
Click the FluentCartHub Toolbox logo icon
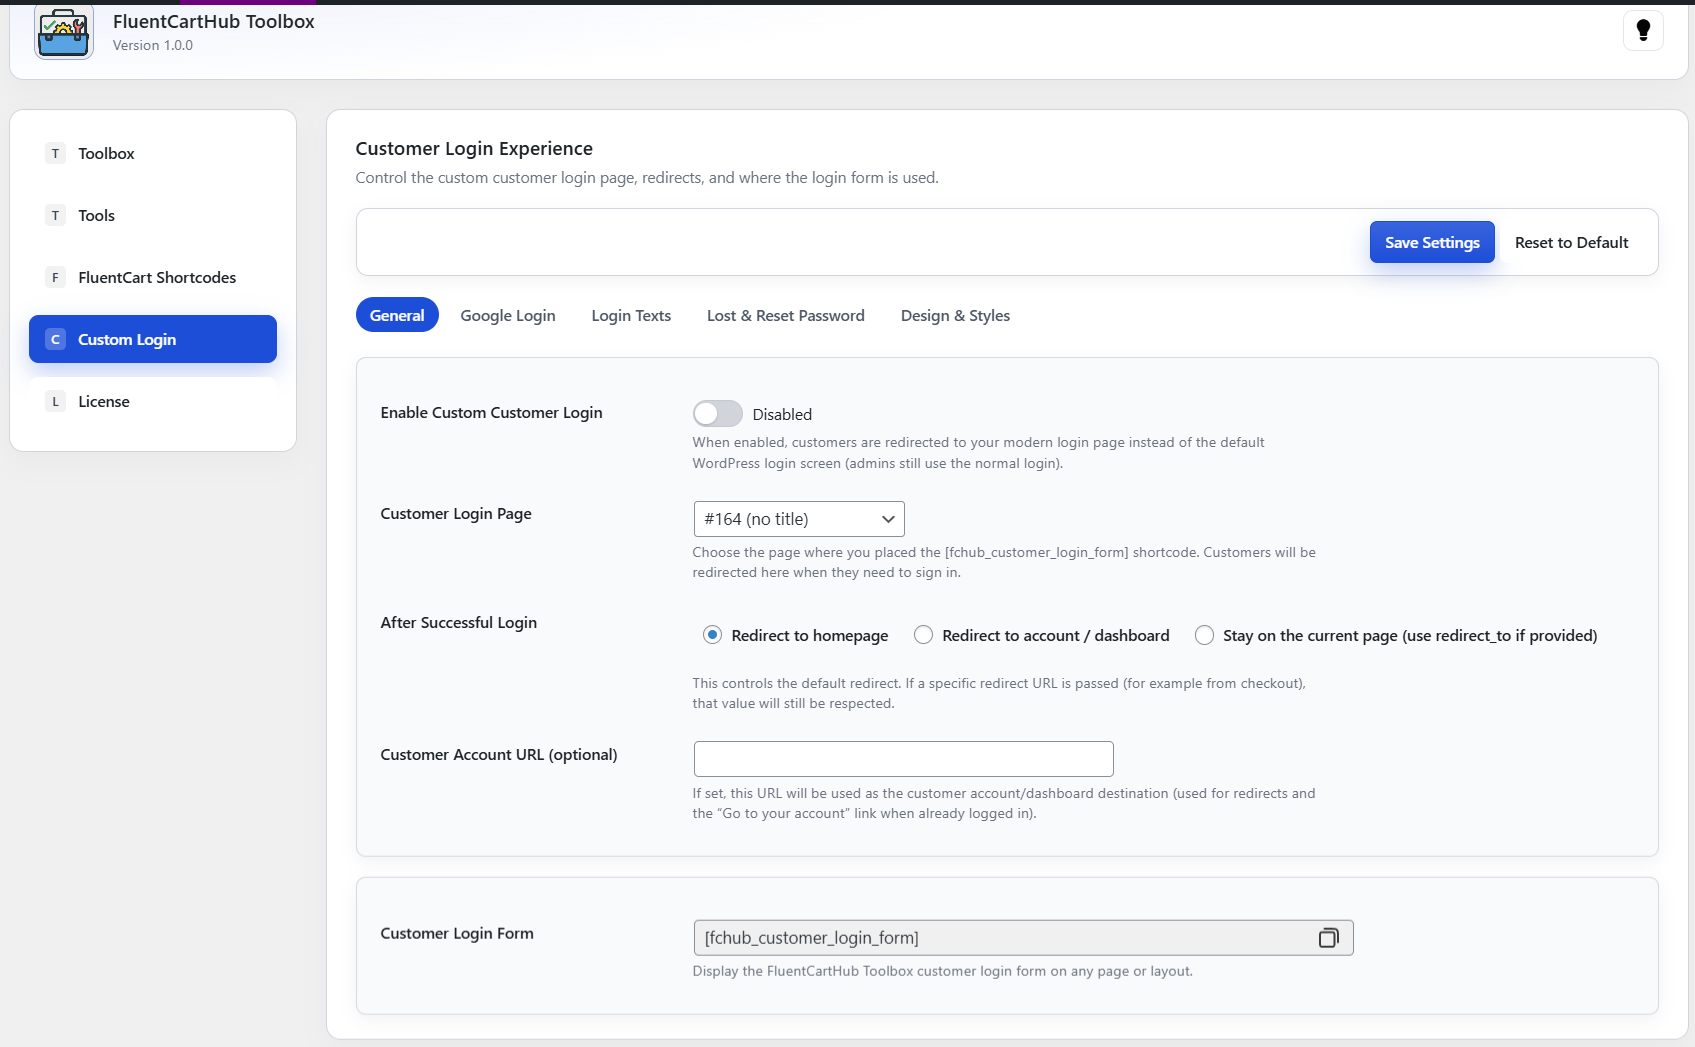pos(64,32)
